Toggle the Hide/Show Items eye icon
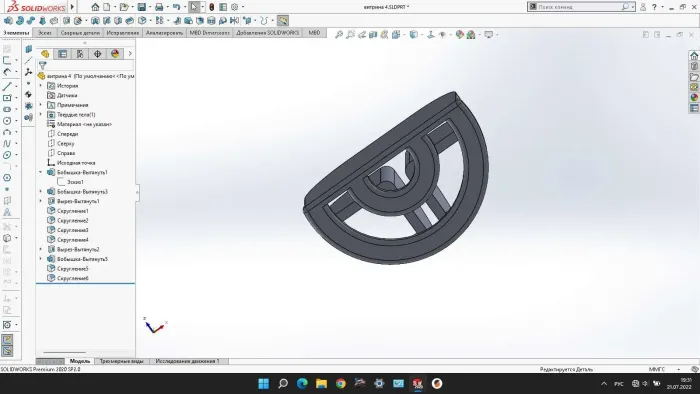The image size is (700, 394). click(442, 34)
